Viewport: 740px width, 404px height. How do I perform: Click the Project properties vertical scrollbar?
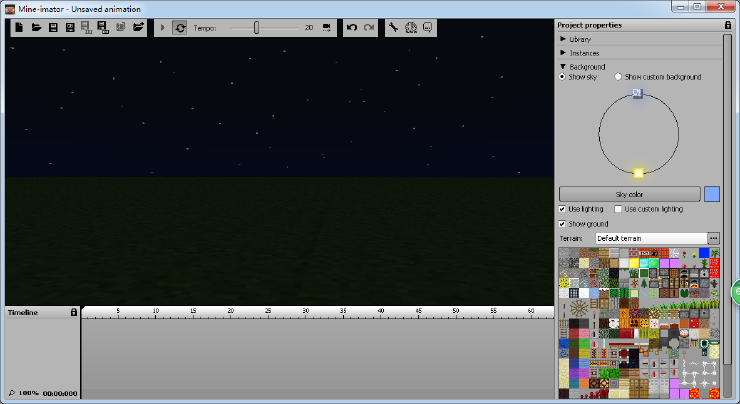(x=727, y=198)
